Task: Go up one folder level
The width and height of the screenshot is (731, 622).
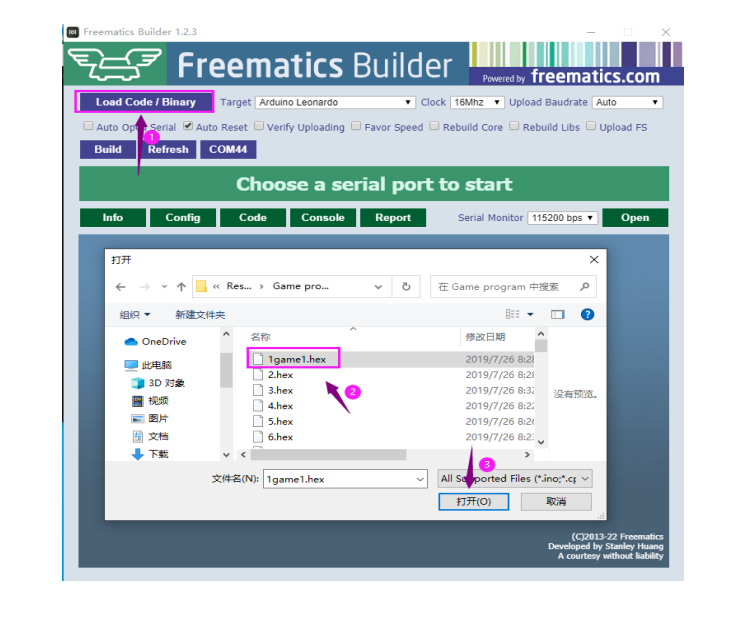Action: [x=181, y=287]
